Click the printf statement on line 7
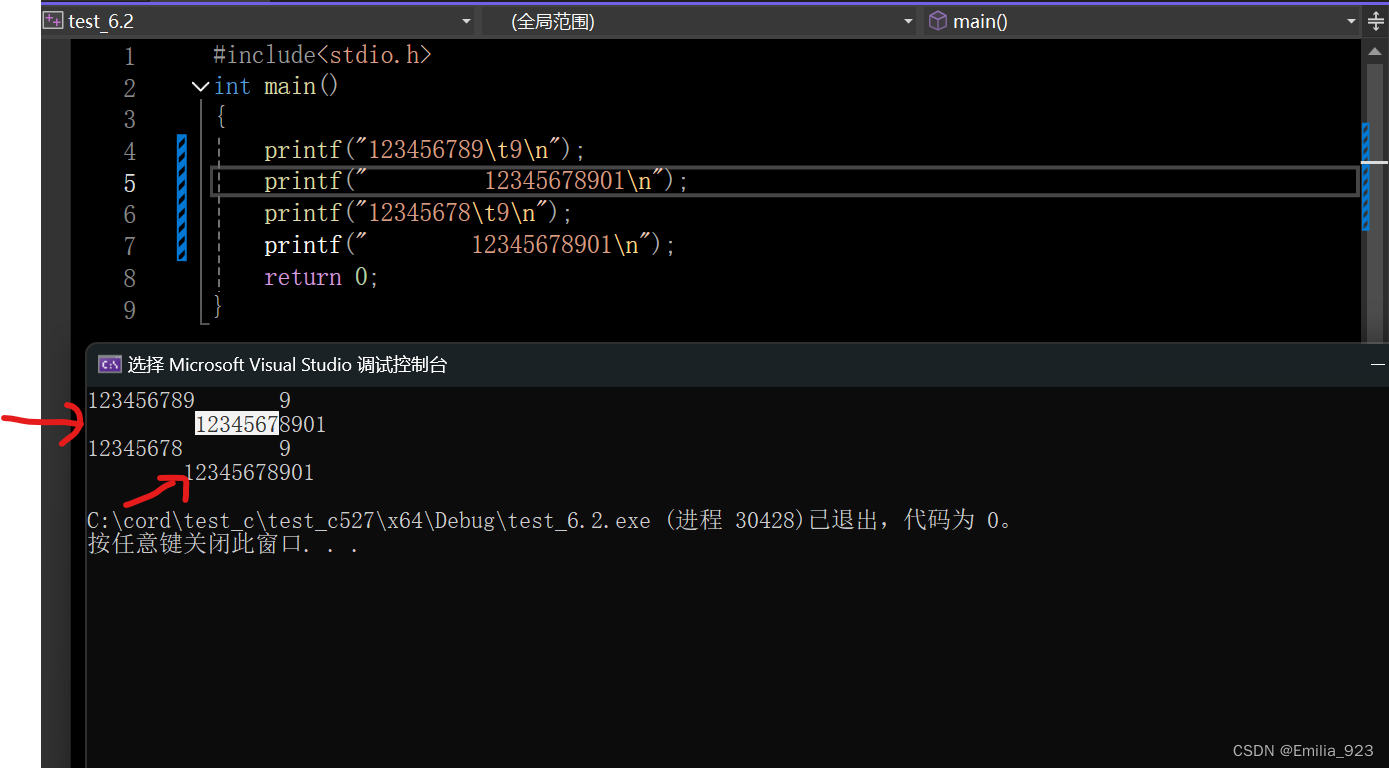This screenshot has height=768, width=1389. [470, 245]
